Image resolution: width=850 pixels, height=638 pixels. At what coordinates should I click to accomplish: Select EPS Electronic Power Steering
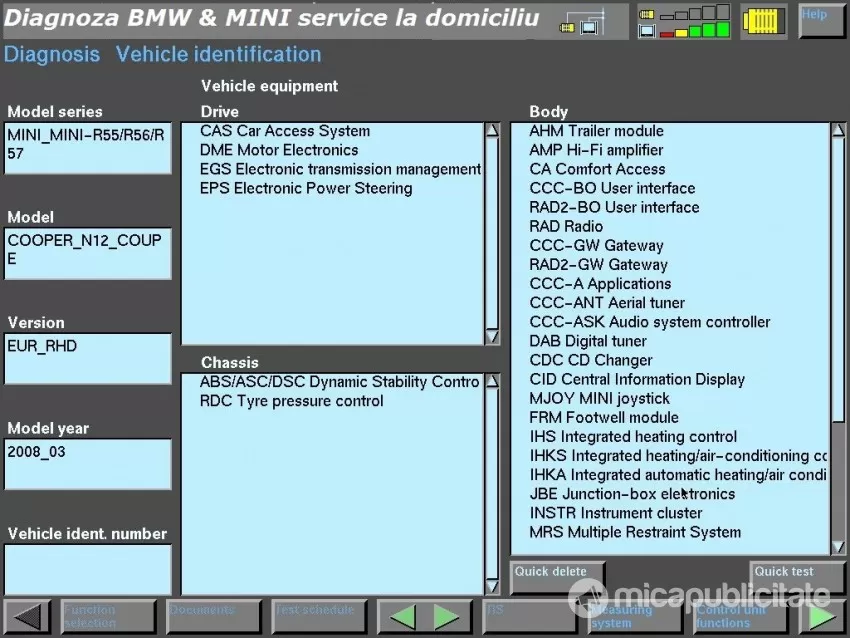point(306,188)
